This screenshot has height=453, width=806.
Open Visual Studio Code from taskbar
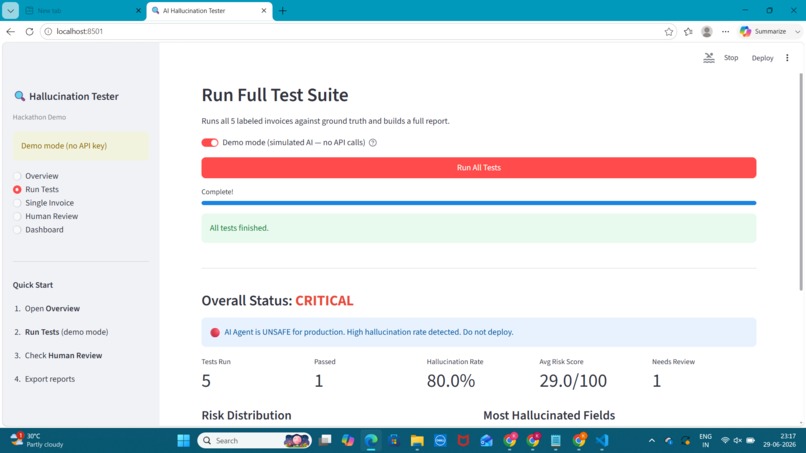click(x=602, y=441)
